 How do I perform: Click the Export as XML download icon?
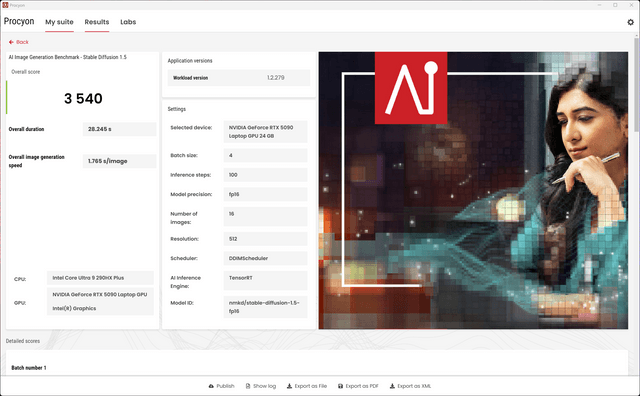(x=392, y=386)
